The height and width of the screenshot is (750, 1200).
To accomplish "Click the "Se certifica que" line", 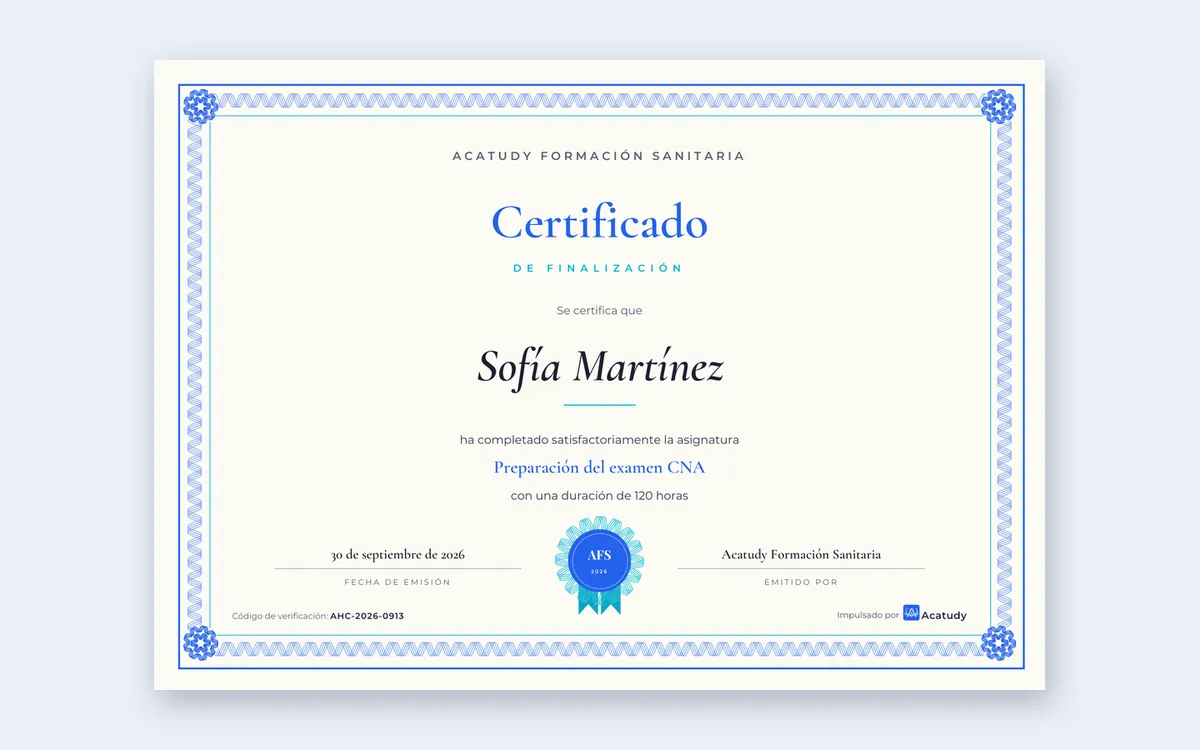I will [599, 311].
